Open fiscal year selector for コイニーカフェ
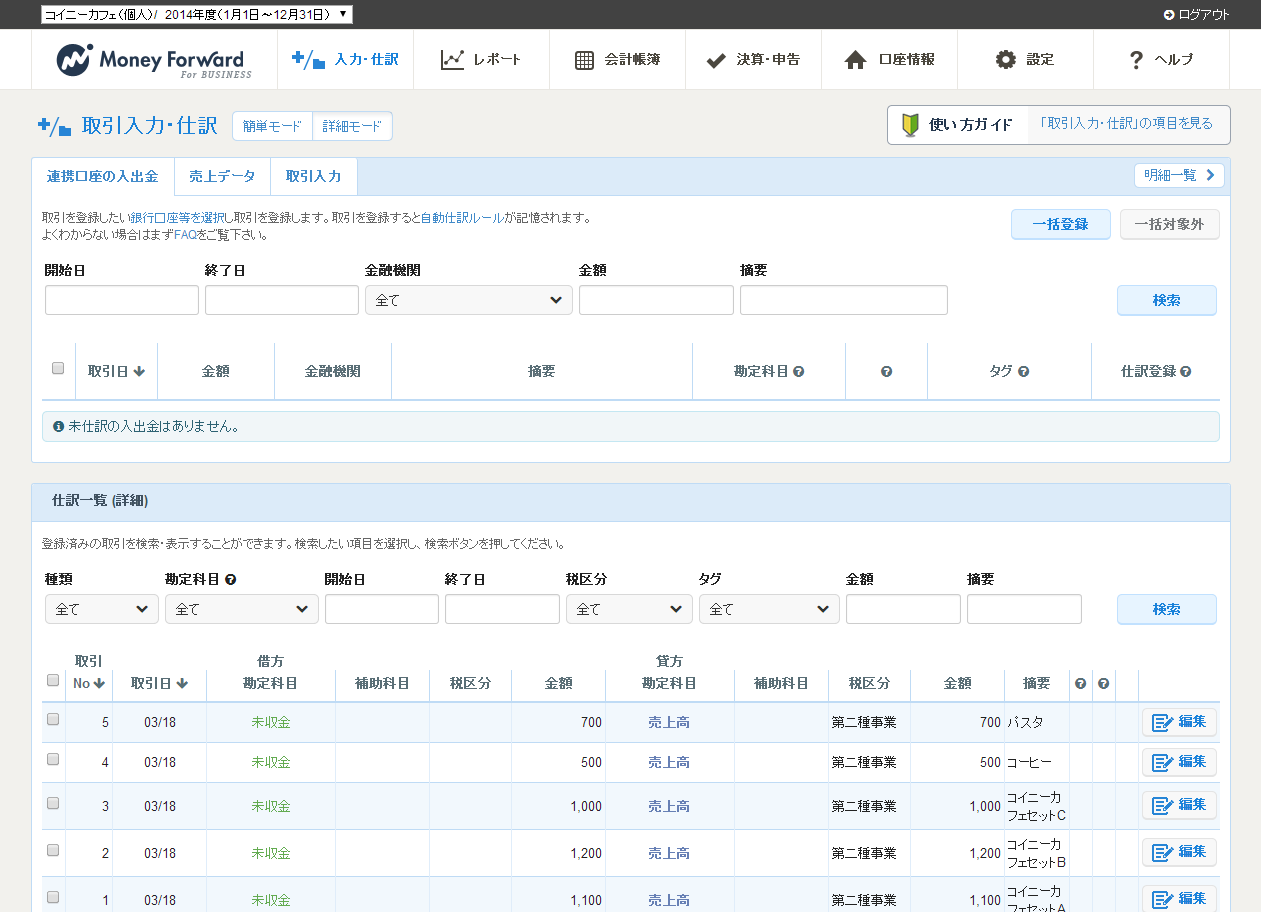This screenshot has height=912, width=1261. (196, 14)
